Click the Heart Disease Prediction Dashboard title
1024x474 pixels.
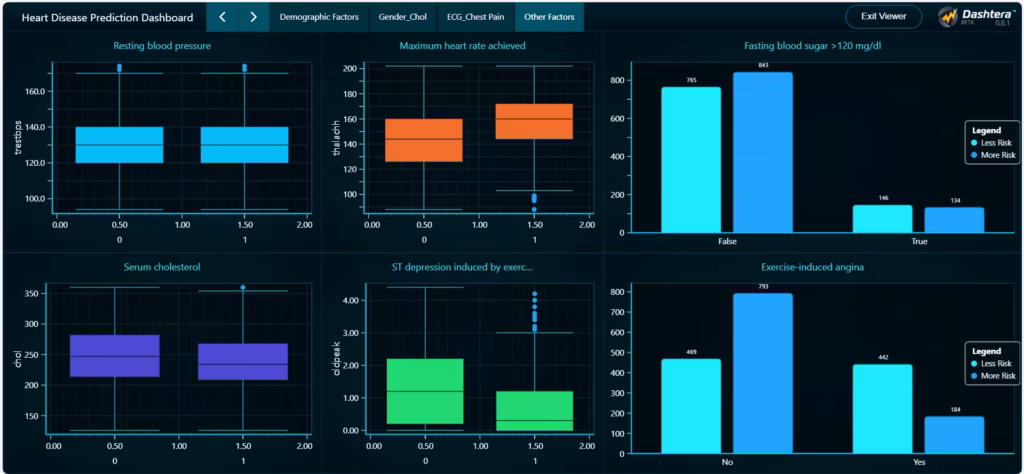pyautogui.click(x=108, y=17)
